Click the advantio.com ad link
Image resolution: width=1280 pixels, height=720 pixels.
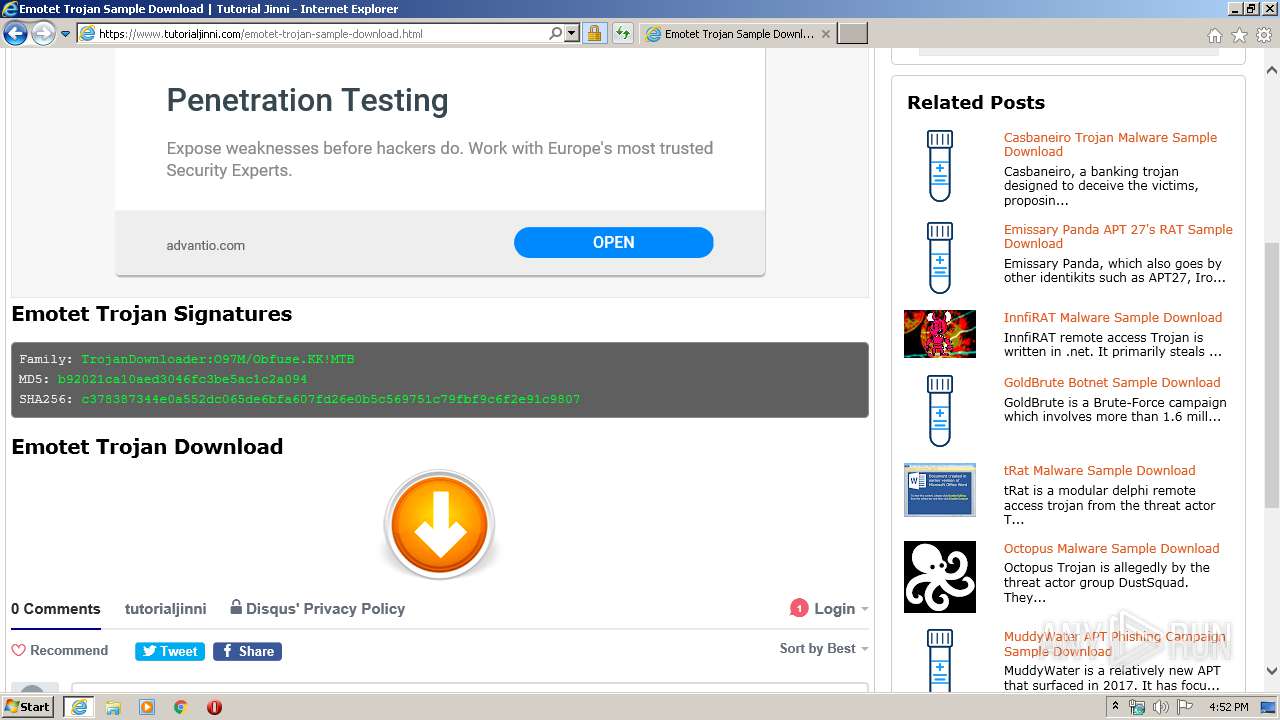pyautogui.click(x=205, y=245)
